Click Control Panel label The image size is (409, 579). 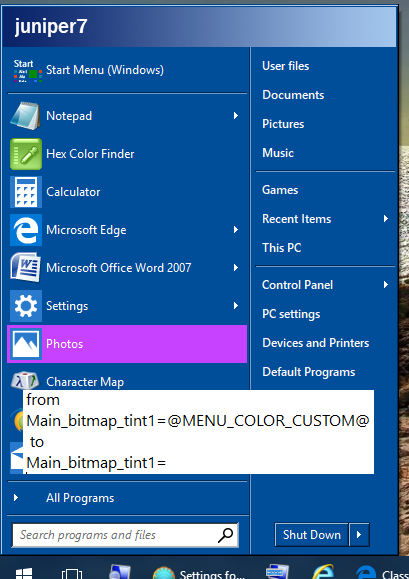tap(298, 285)
